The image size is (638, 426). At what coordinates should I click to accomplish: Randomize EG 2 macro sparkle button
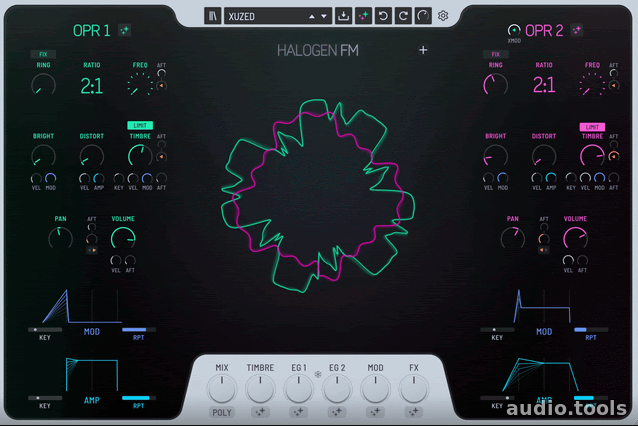(337, 413)
